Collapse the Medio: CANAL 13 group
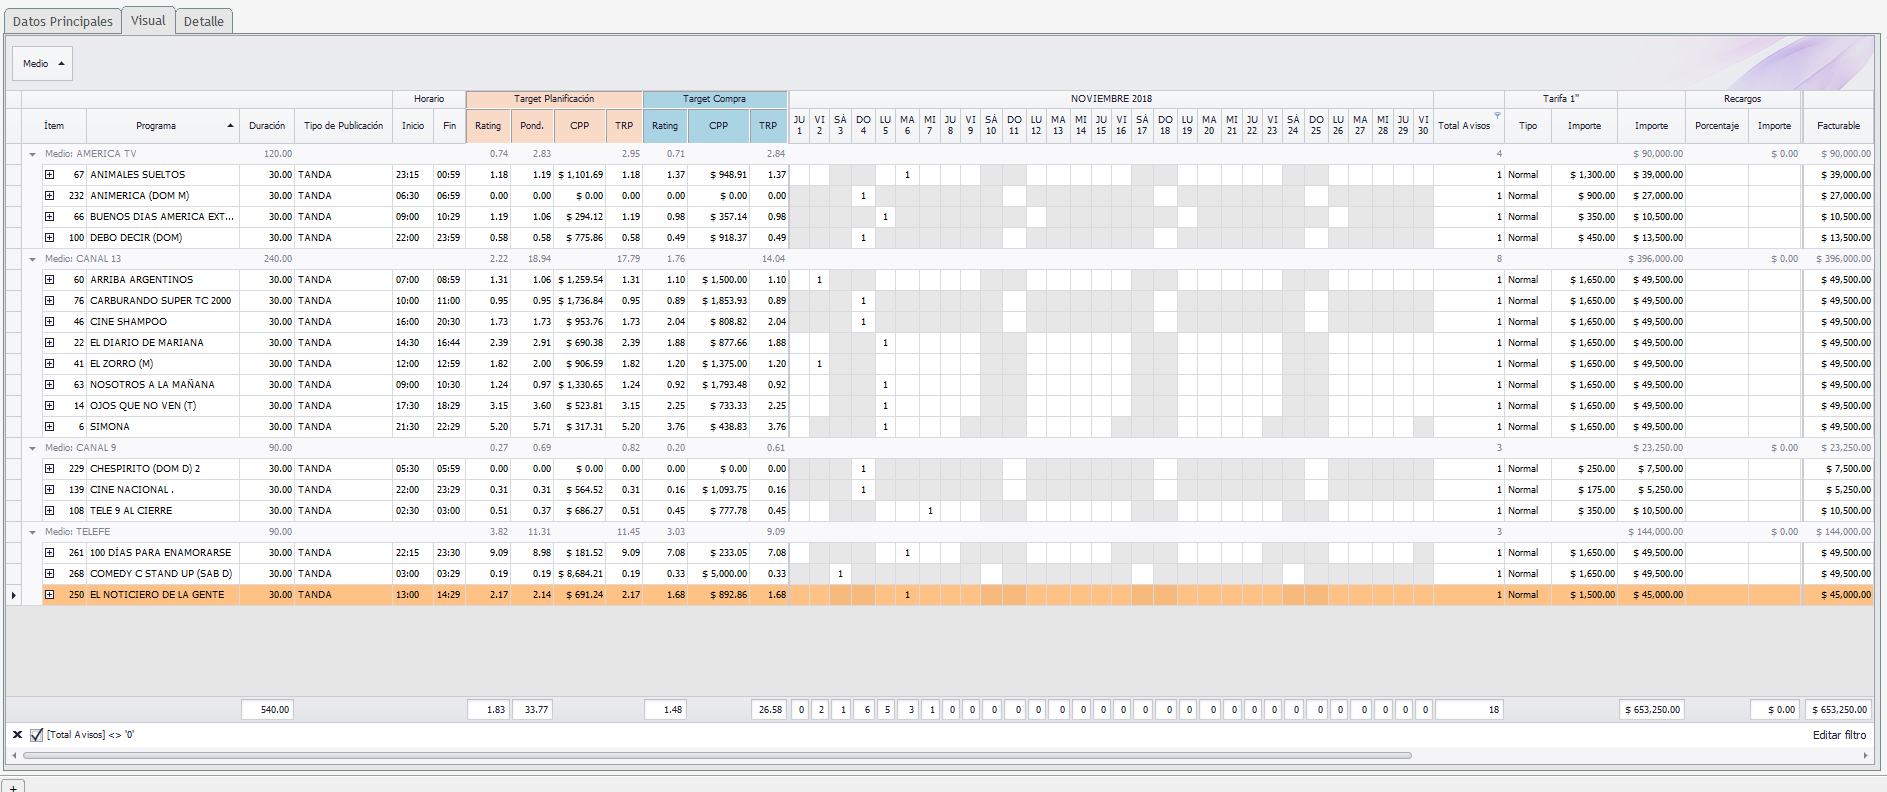This screenshot has height=792, width=1887. 32,259
